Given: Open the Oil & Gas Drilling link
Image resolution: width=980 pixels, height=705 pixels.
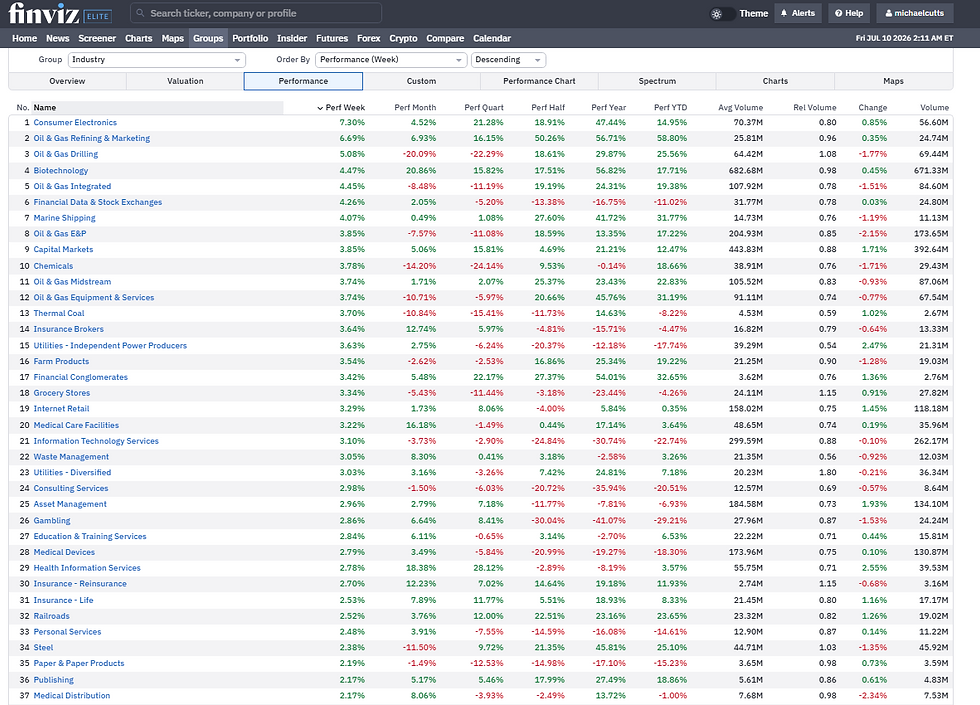Looking at the screenshot, I should click(66, 154).
